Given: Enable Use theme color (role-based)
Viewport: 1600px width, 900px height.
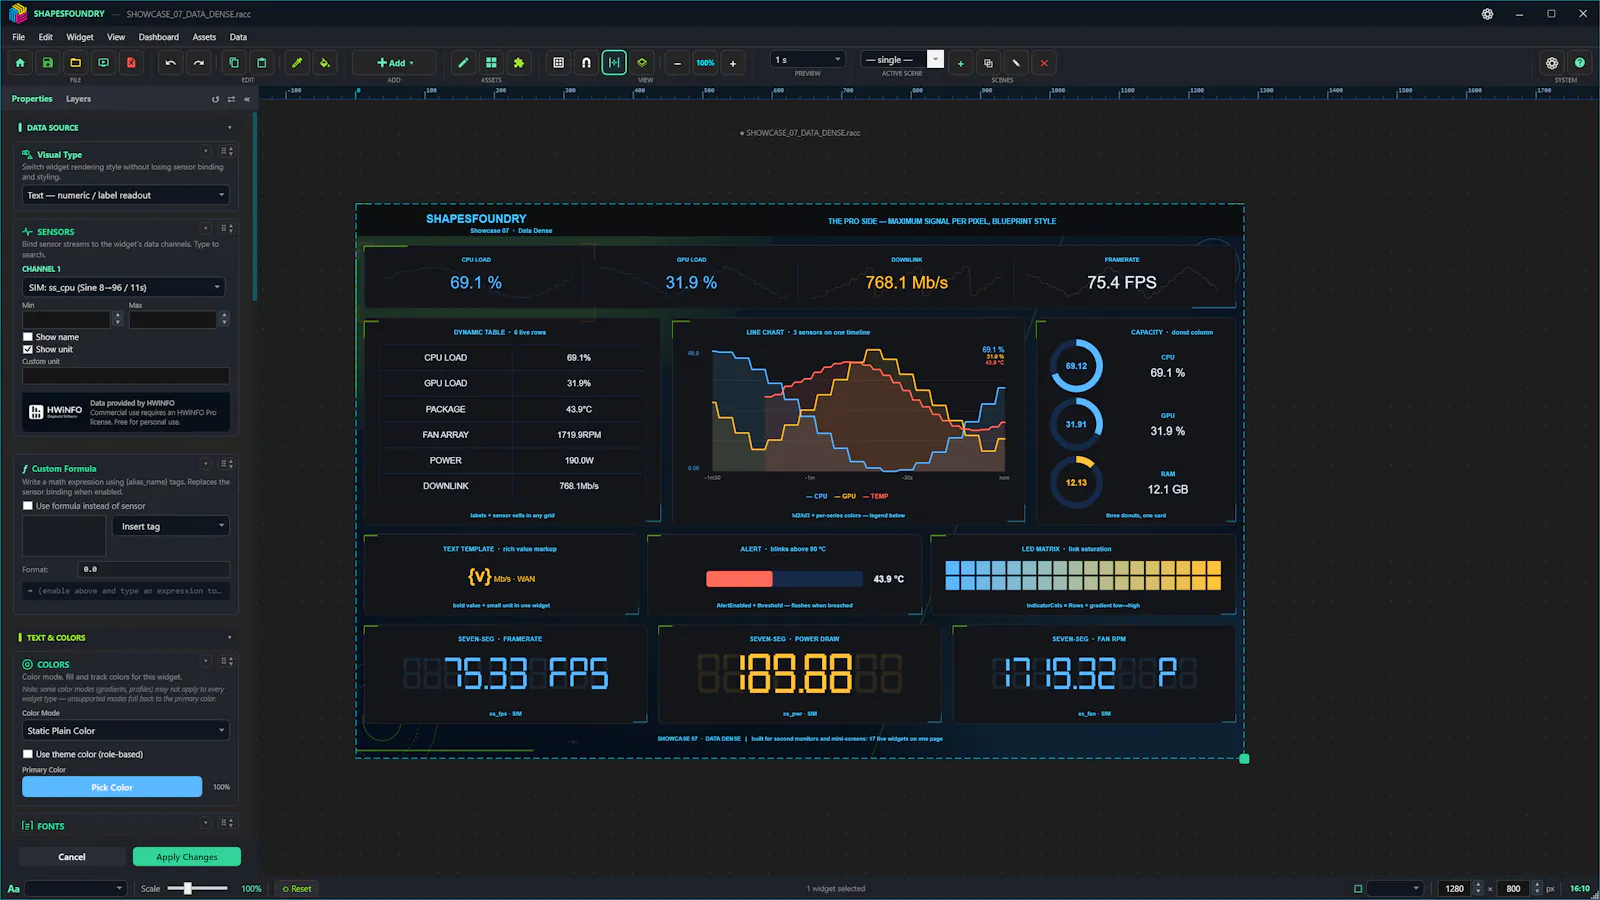Looking at the screenshot, I should [x=28, y=754].
